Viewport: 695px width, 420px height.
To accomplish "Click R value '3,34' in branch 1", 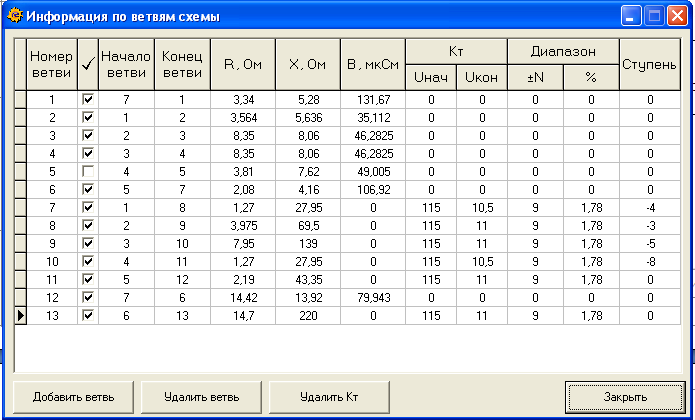I will [x=243, y=100].
